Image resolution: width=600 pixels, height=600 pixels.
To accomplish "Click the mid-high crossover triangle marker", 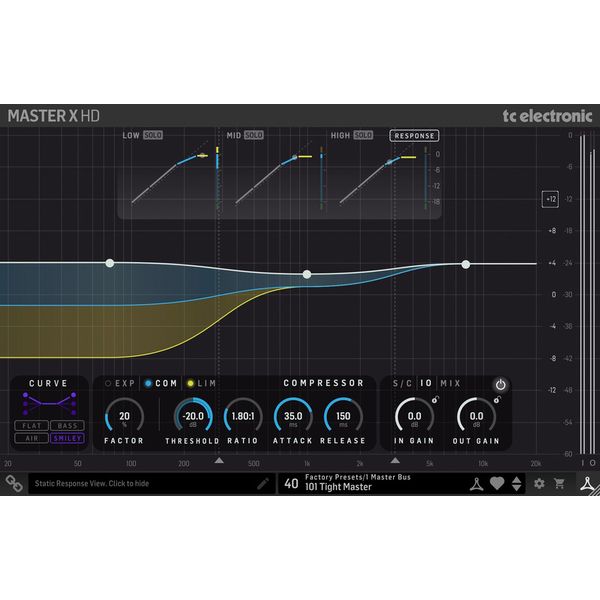I will [x=395, y=460].
